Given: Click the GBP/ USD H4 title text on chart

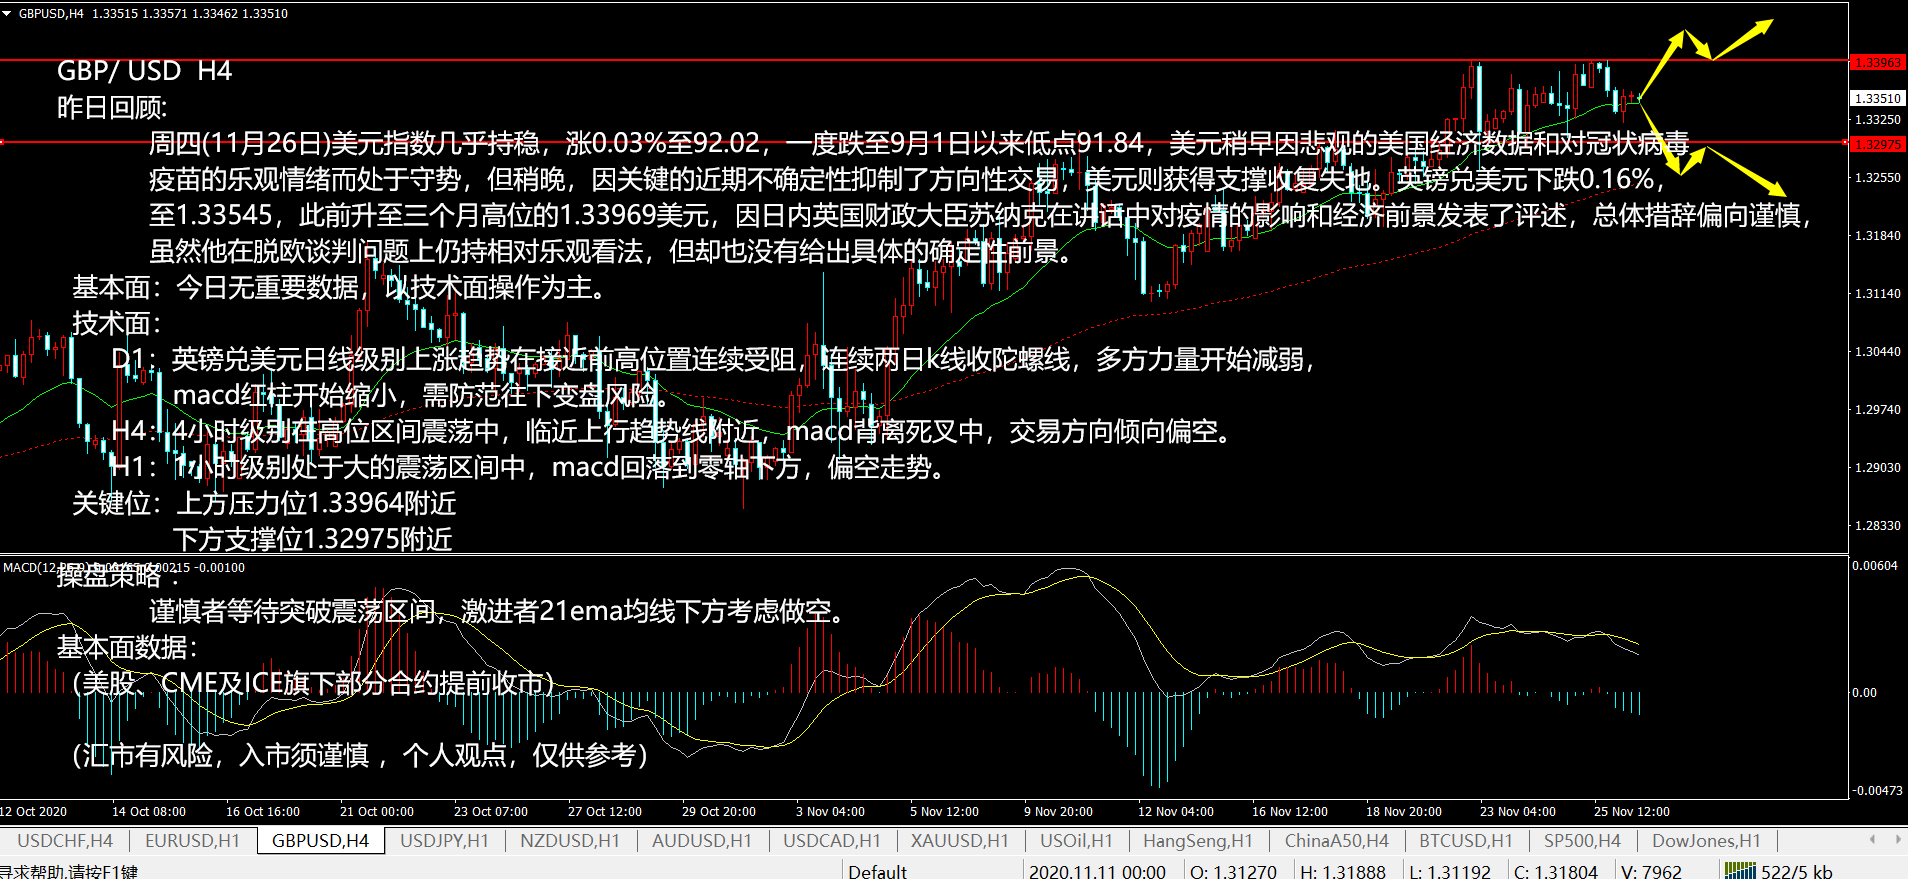Looking at the screenshot, I should tap(144, 71).
